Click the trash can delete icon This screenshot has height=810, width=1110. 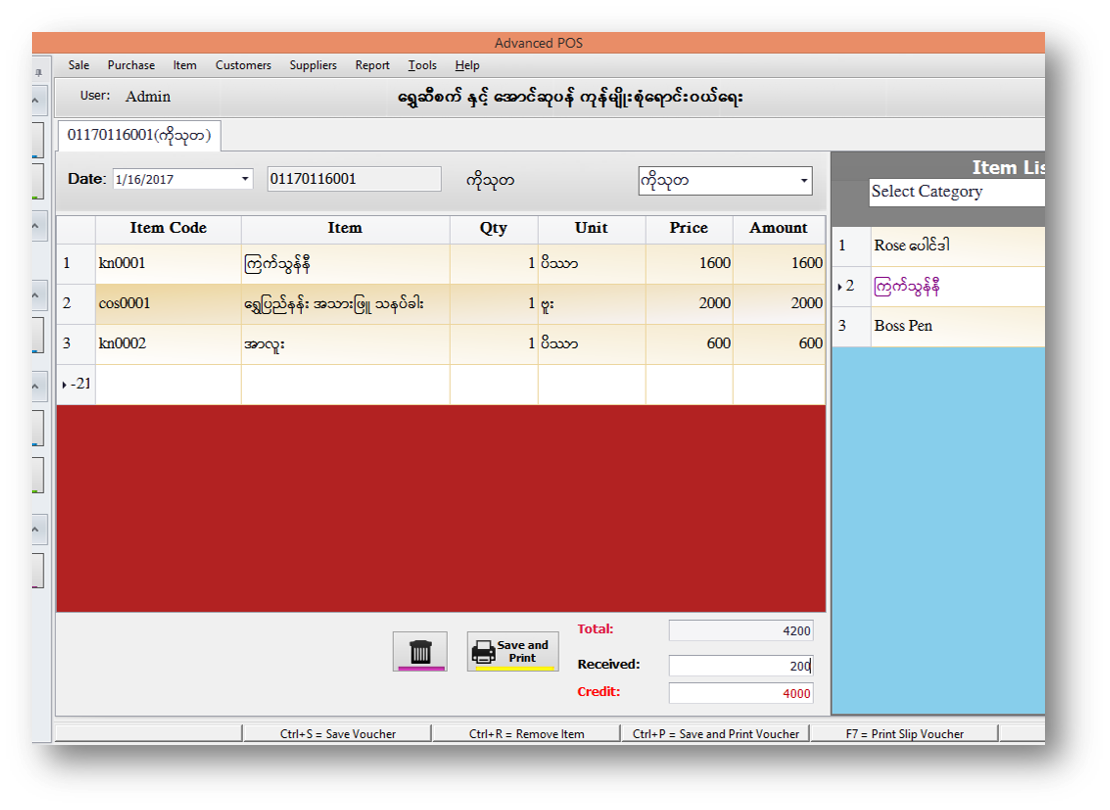[420, 652]
